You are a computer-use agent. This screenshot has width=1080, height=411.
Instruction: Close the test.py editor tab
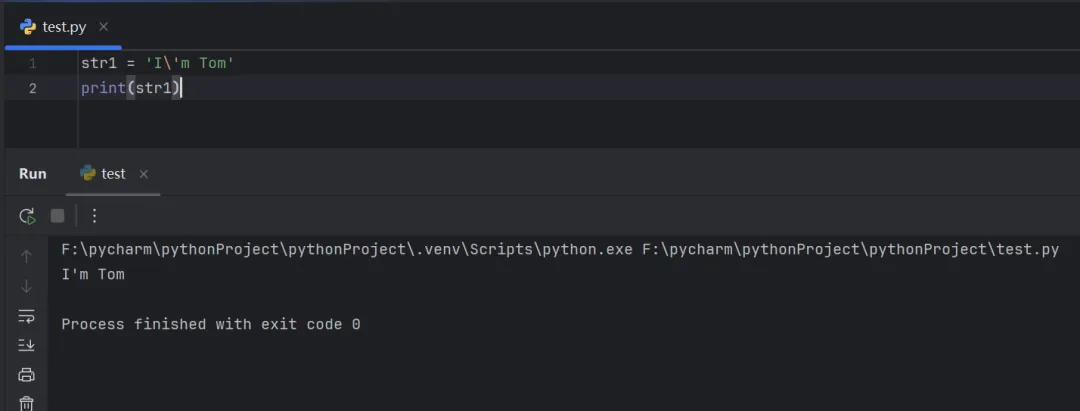[x=104, y=27]
